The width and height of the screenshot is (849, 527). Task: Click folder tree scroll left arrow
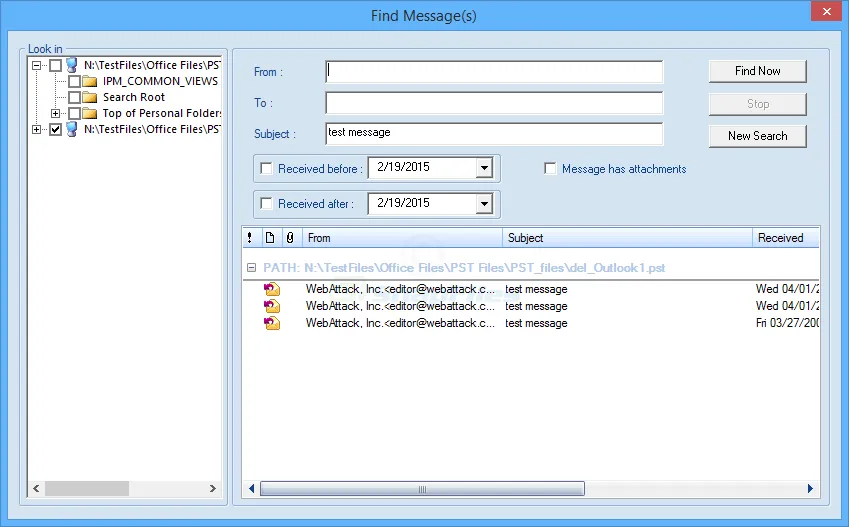36,489
